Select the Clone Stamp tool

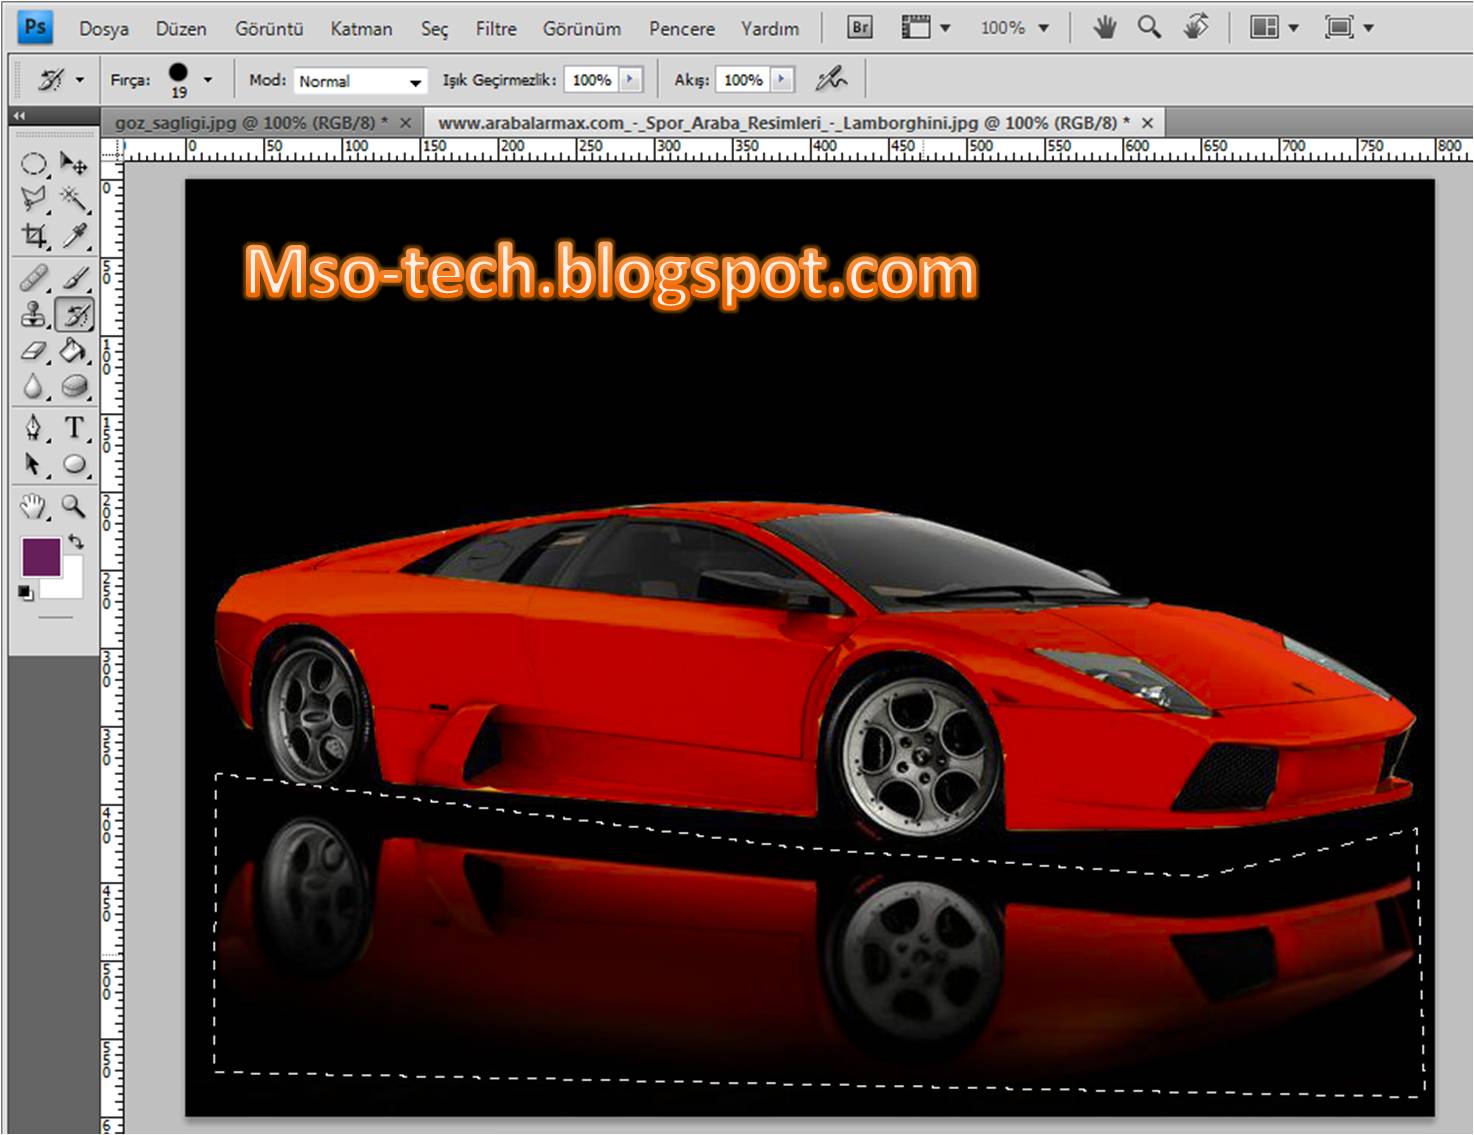coord(34,315)
